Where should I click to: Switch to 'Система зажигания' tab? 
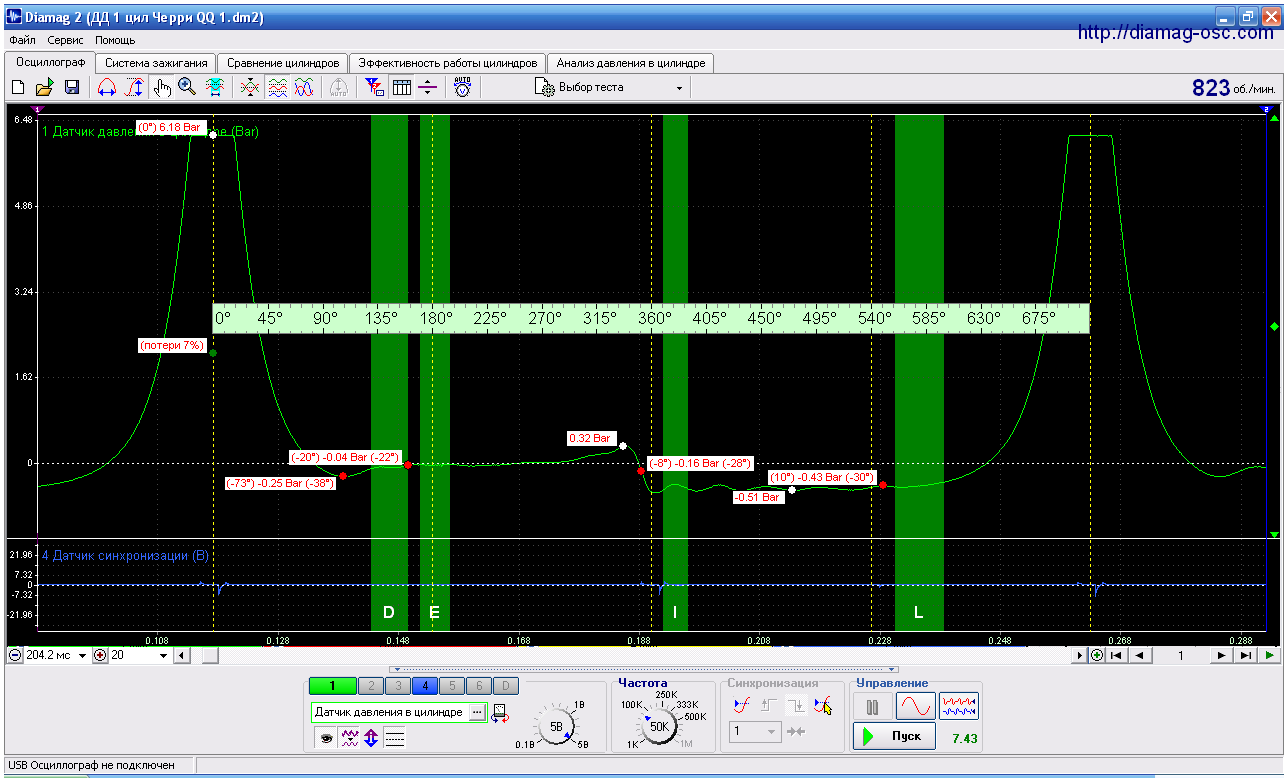pyautogui.click(x=156, y=63)
